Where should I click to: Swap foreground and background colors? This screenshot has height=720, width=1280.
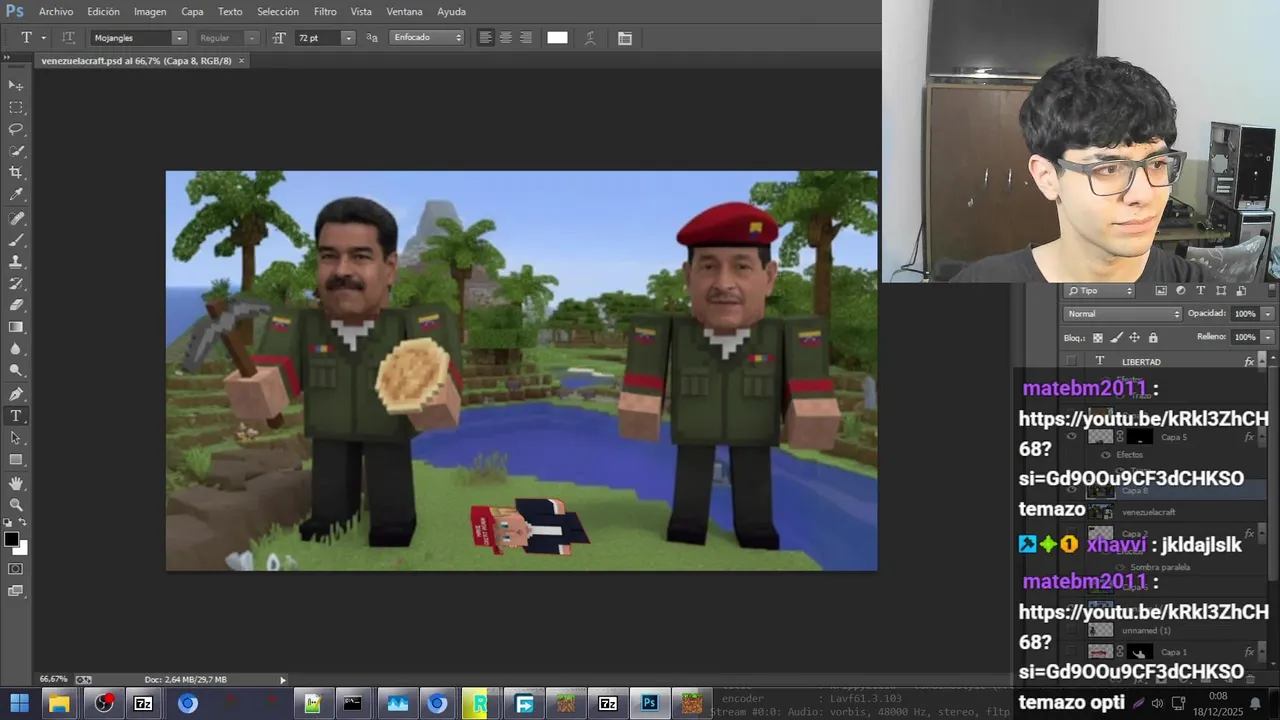[x=24, y=523]
